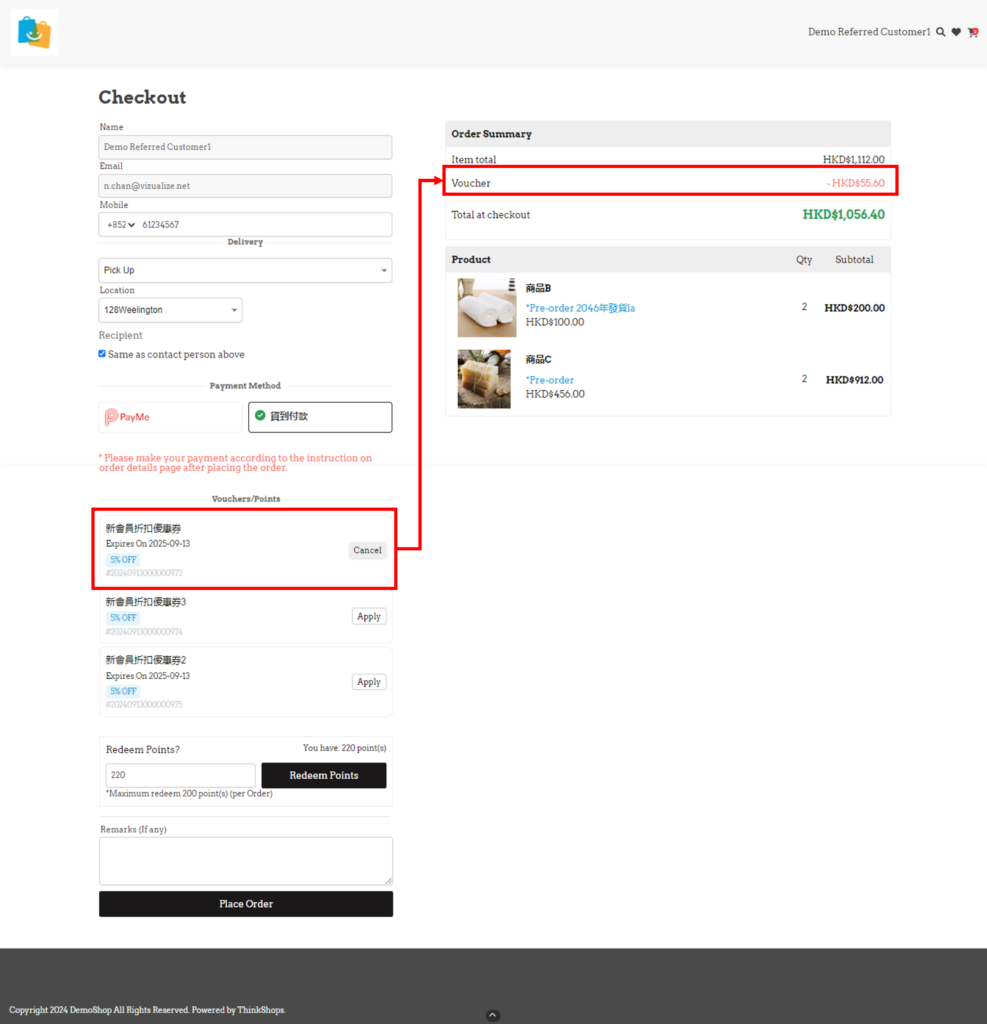Toggle Same as contact person checkbox
Image resolution: width=987 pixels, height=1024 pixels.
tap(102, 354)
